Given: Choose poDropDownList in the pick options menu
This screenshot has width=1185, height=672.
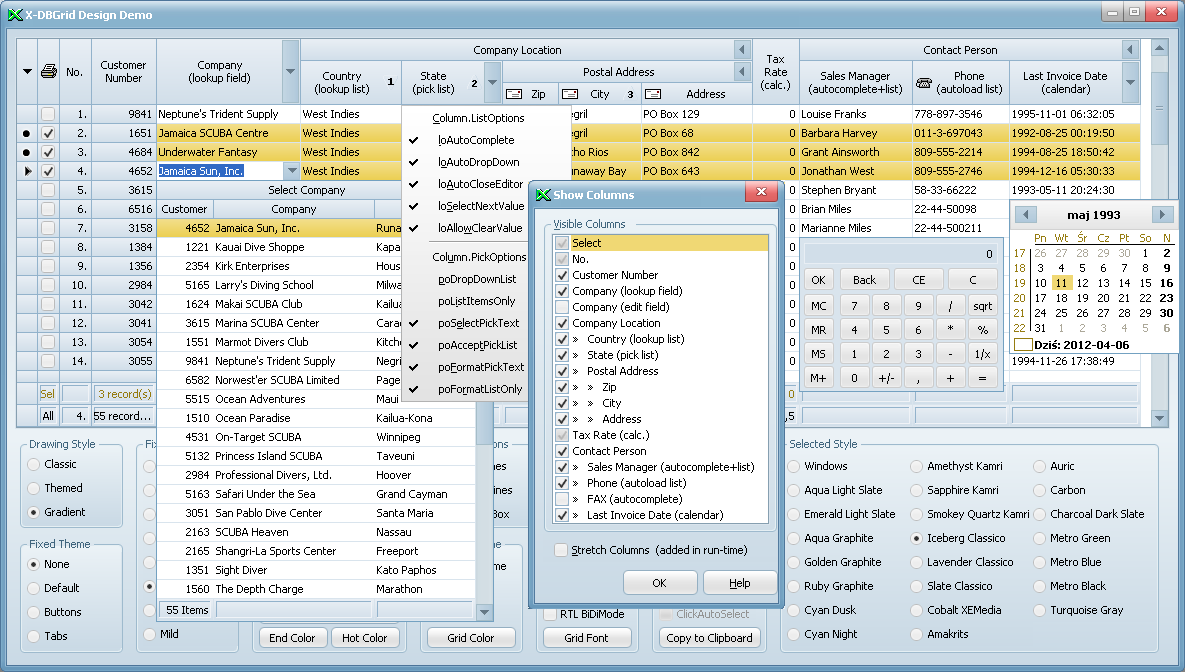Looking at the screenshot, I should pos(477,279).
